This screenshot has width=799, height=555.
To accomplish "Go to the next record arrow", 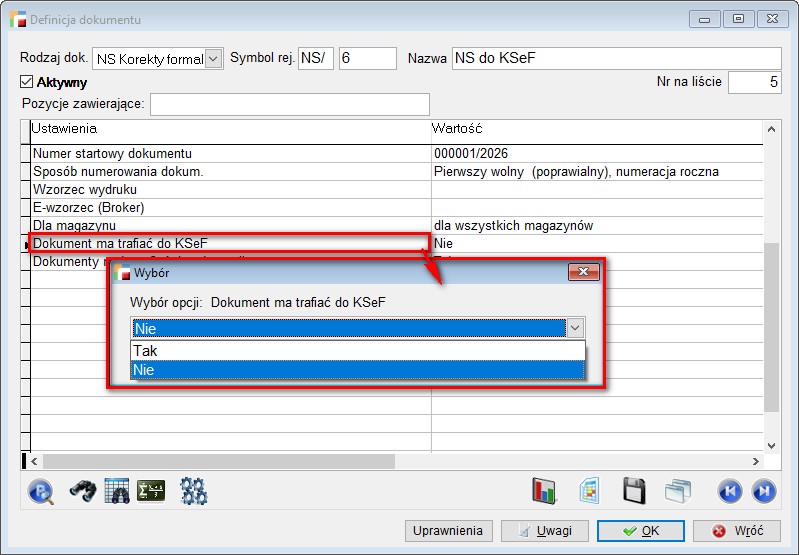I will click(x=763, y=491).
